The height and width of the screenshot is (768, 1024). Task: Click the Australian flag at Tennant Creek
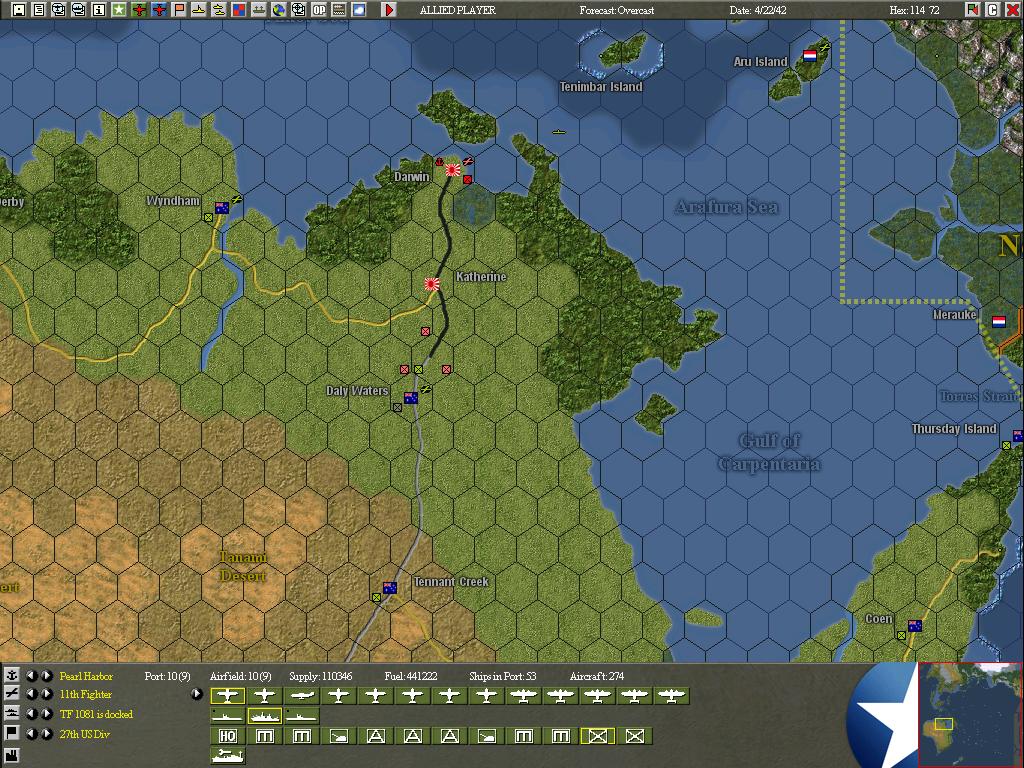click(x=390, y=588)
